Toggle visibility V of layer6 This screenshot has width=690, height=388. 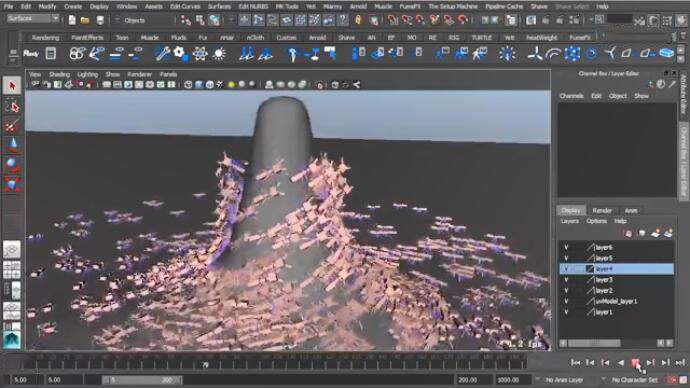[566, 247]
